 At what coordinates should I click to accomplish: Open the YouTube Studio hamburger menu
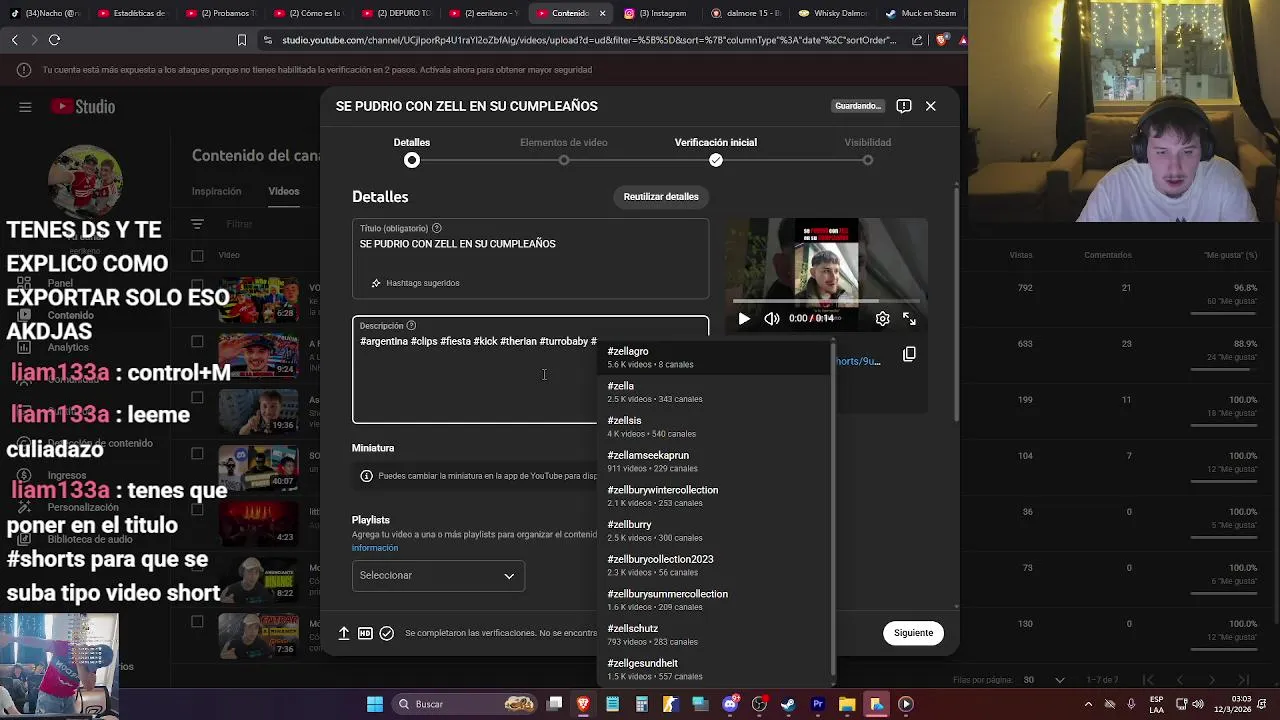[x=25, y=107]
